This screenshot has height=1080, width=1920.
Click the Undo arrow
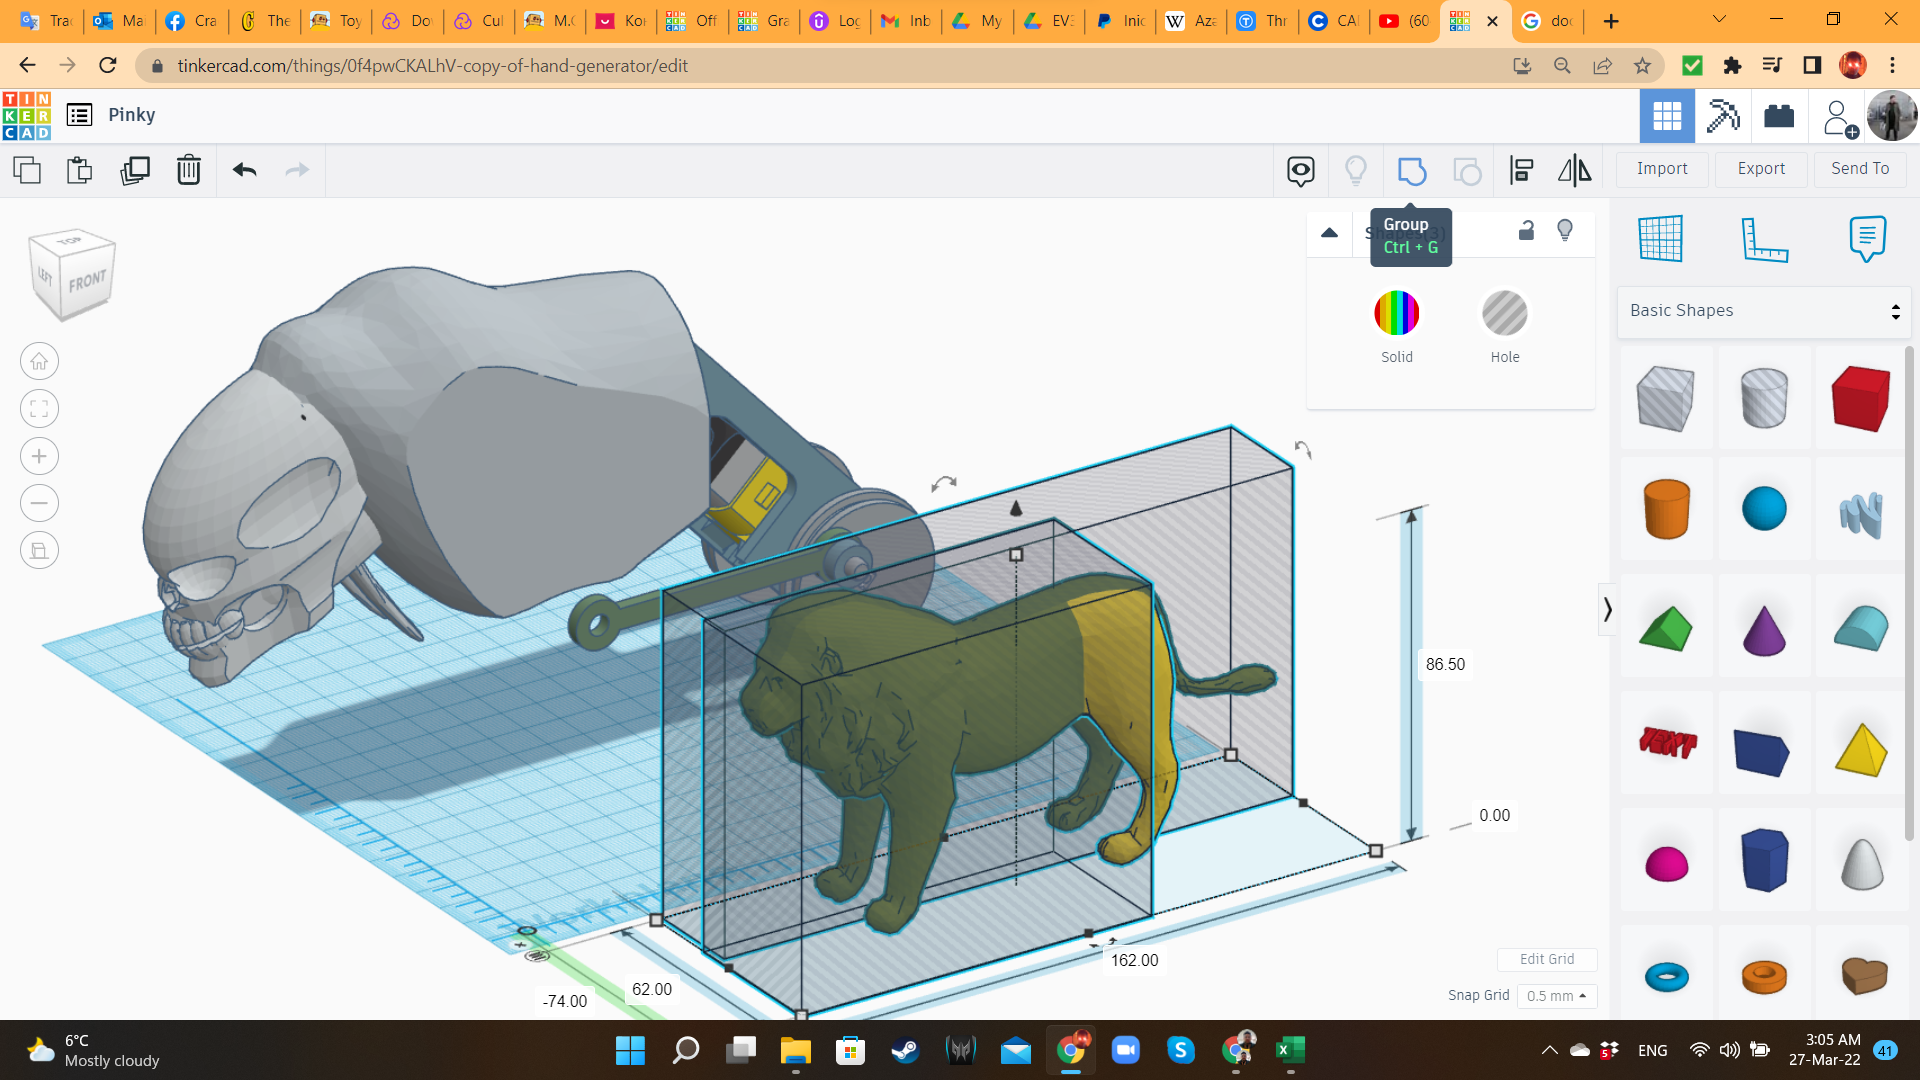[244, 171]
